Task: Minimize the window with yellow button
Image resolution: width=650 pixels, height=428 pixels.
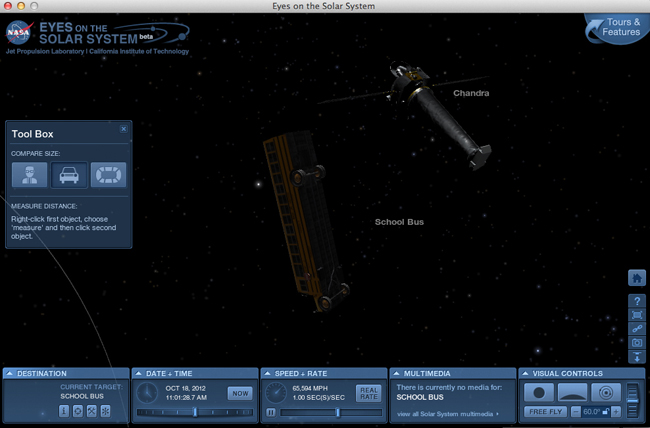Action: [x=21, y=6]
